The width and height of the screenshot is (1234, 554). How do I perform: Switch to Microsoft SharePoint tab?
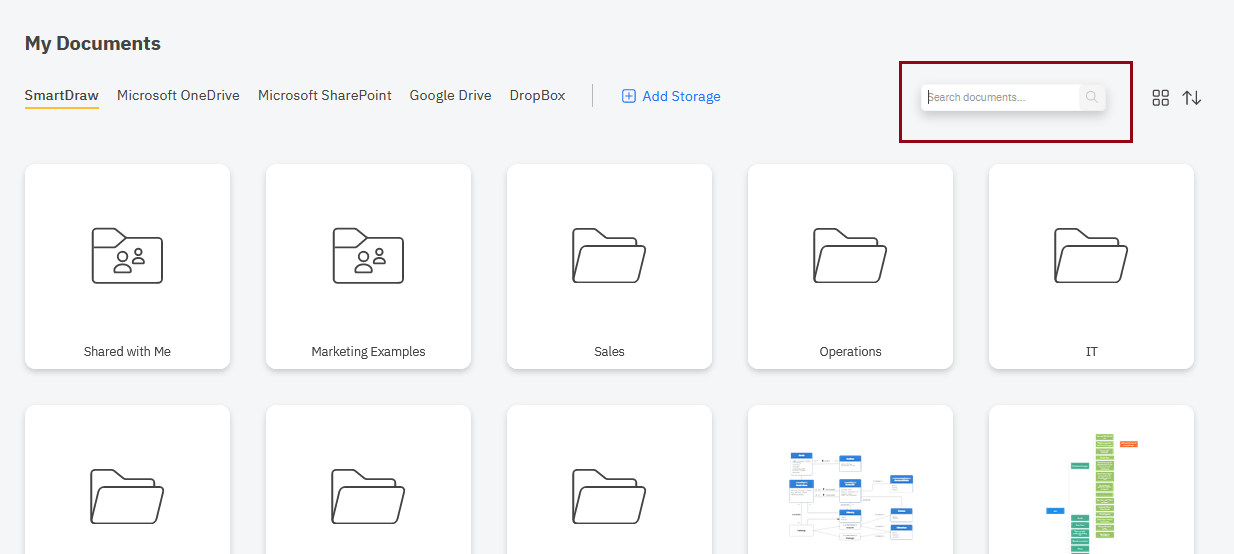click(324, 96)
